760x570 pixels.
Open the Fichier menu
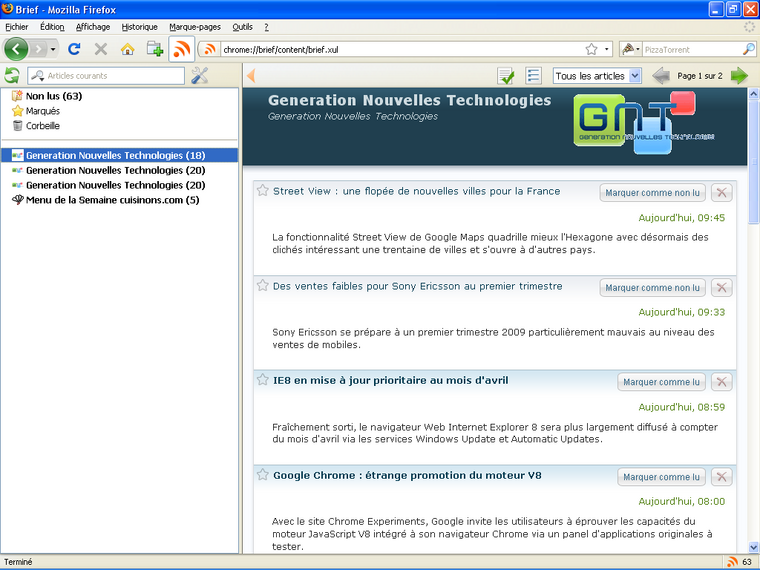tap(16, 27)
